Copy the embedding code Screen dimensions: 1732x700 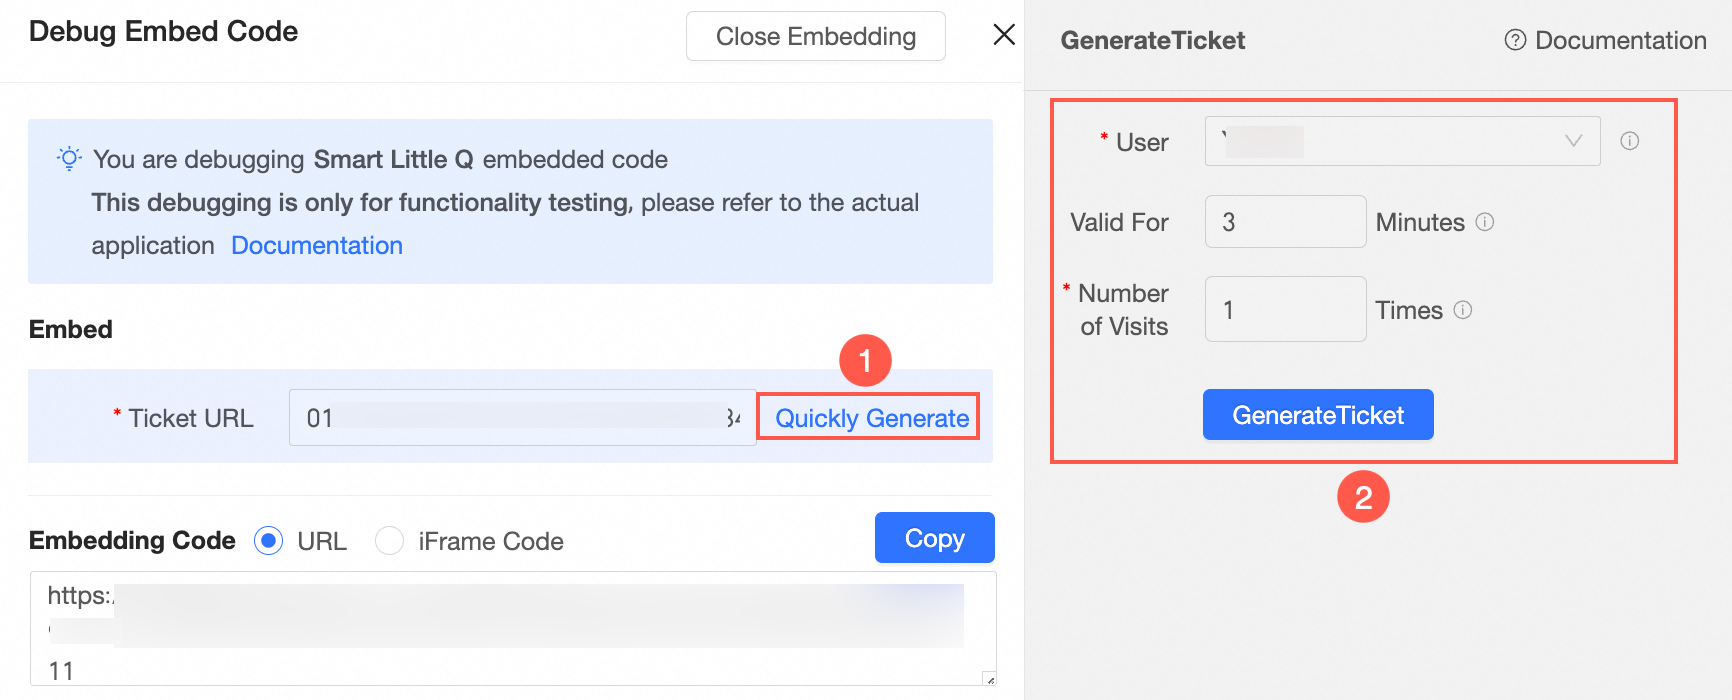point(934,538)
